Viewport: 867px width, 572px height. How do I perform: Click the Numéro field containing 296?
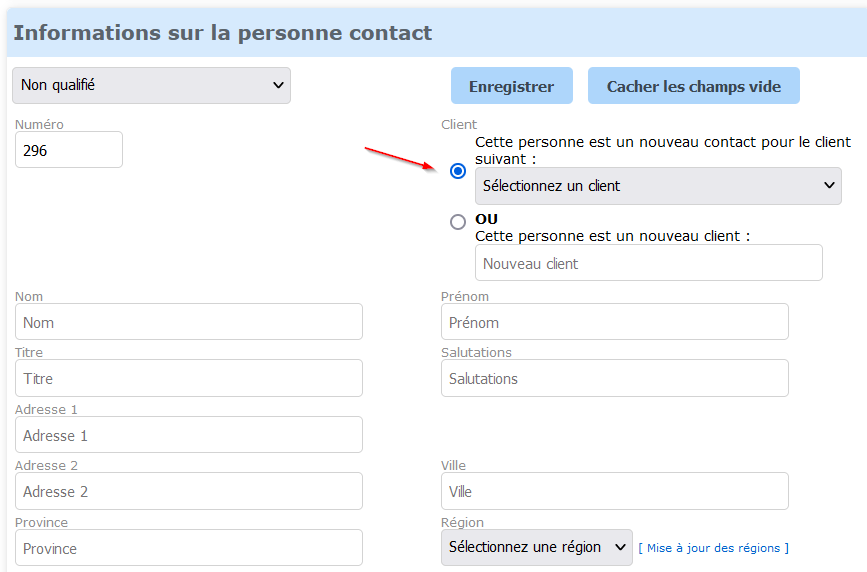(69, 150)
